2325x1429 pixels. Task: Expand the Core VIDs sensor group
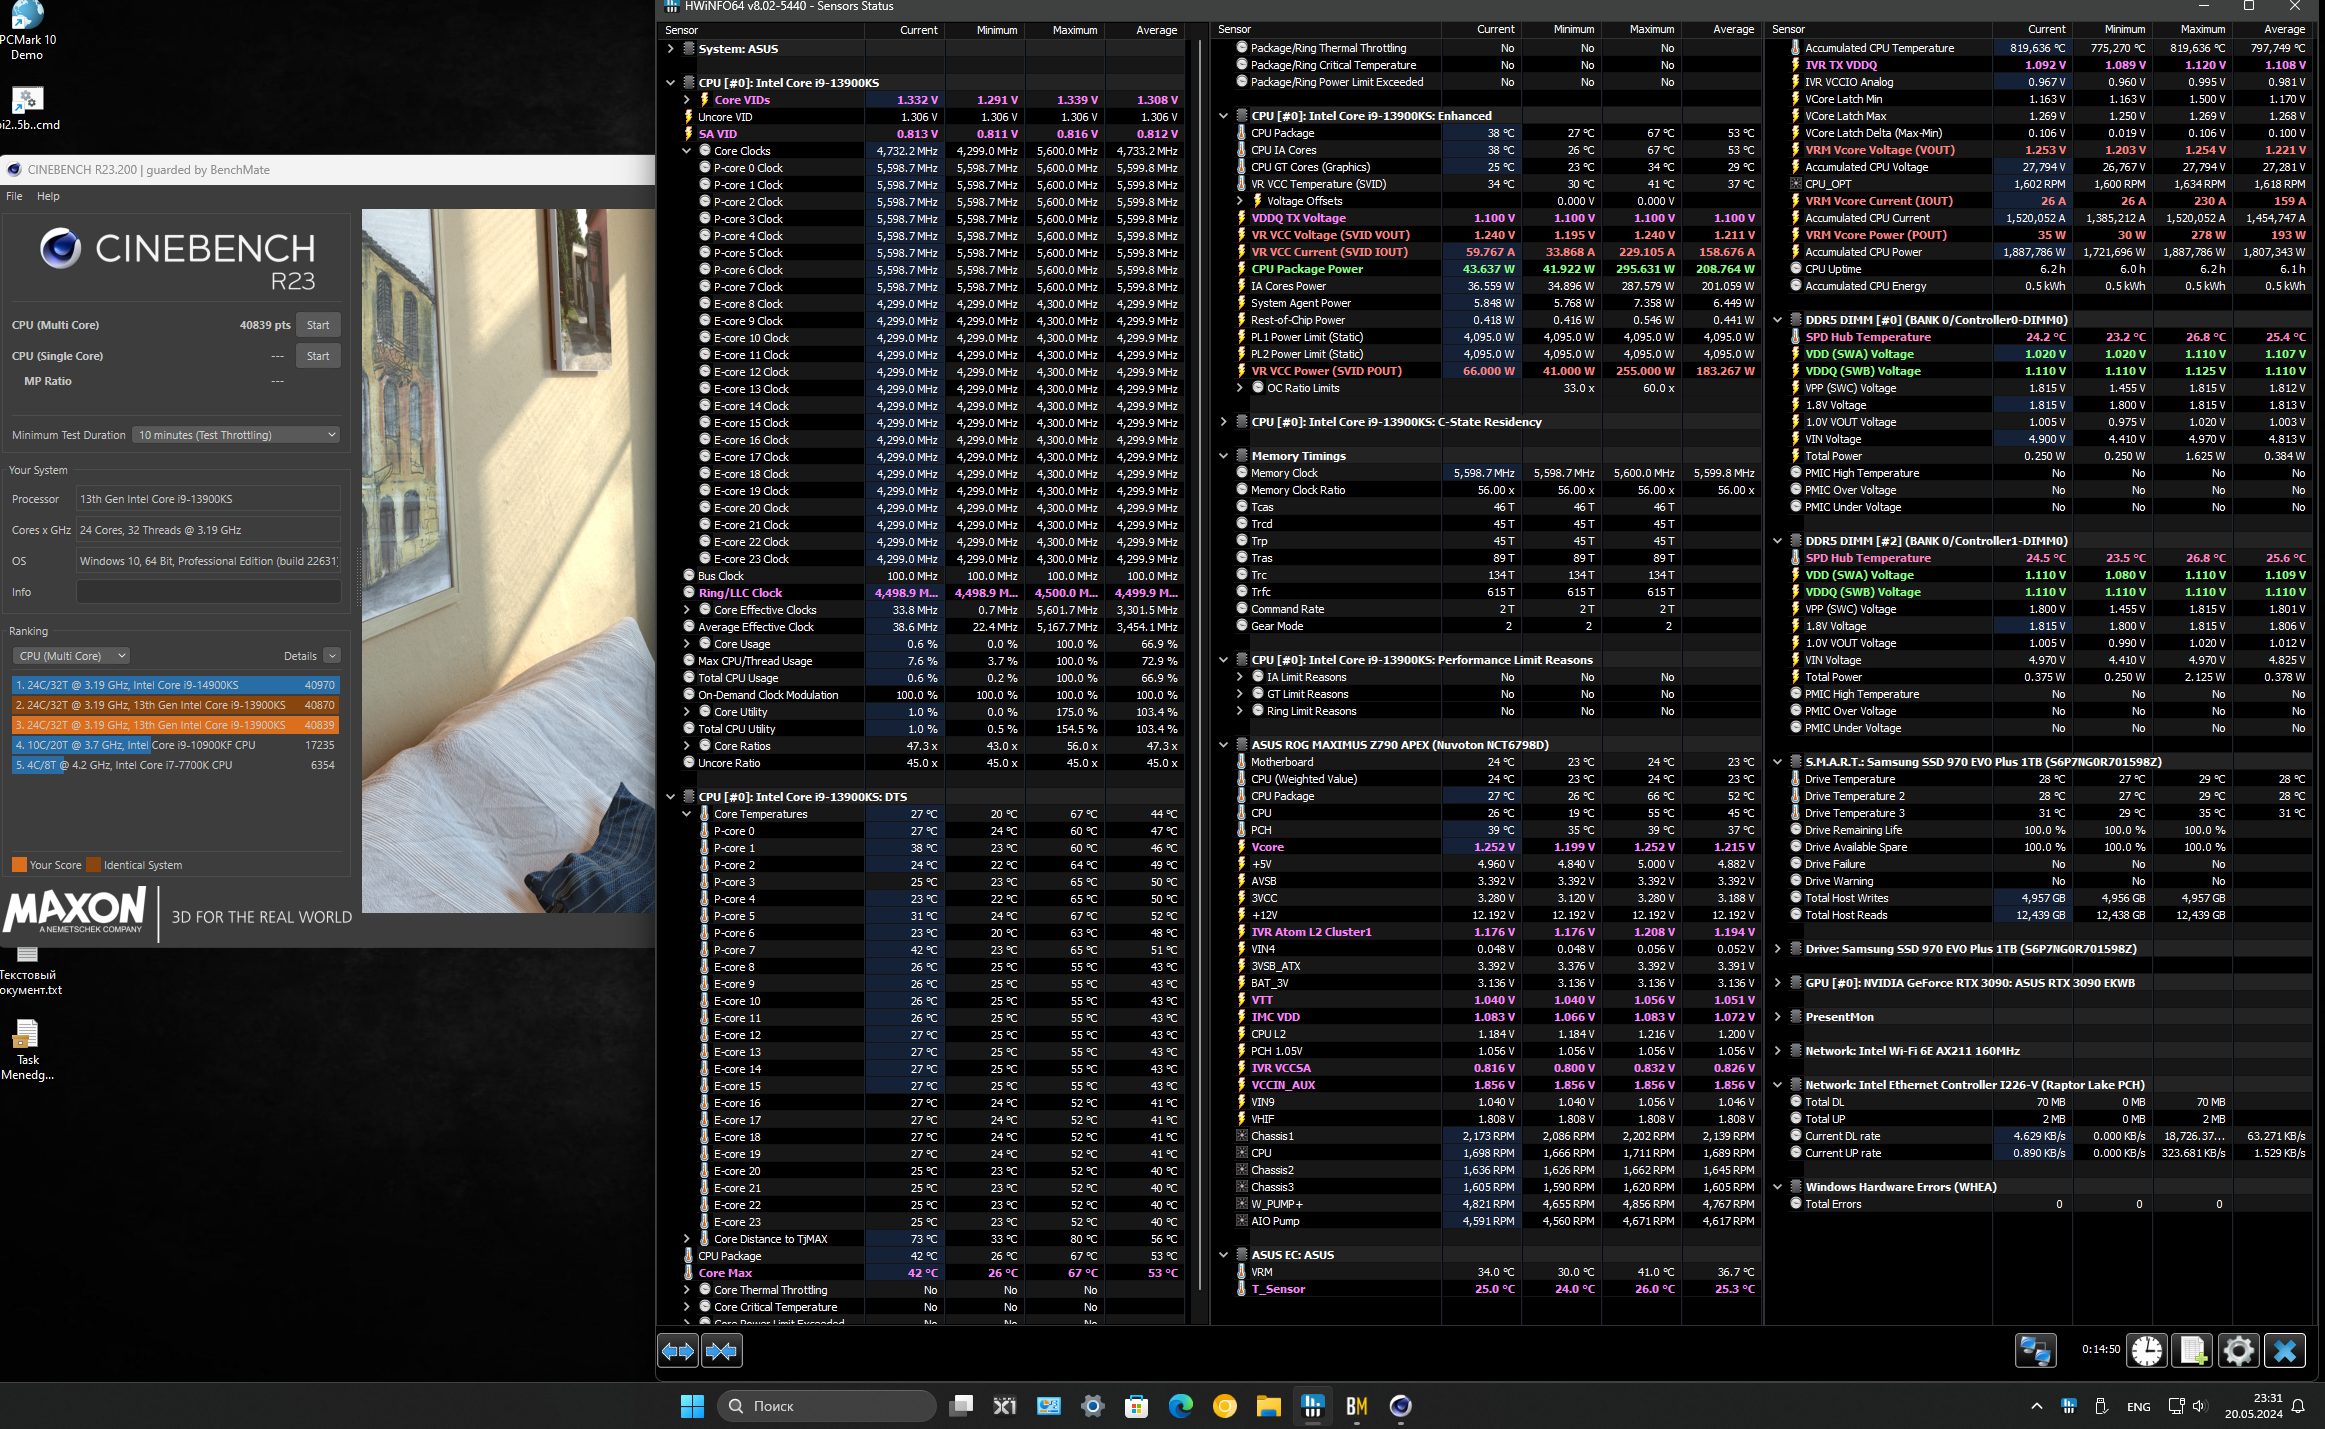click(x=686, y=100)
